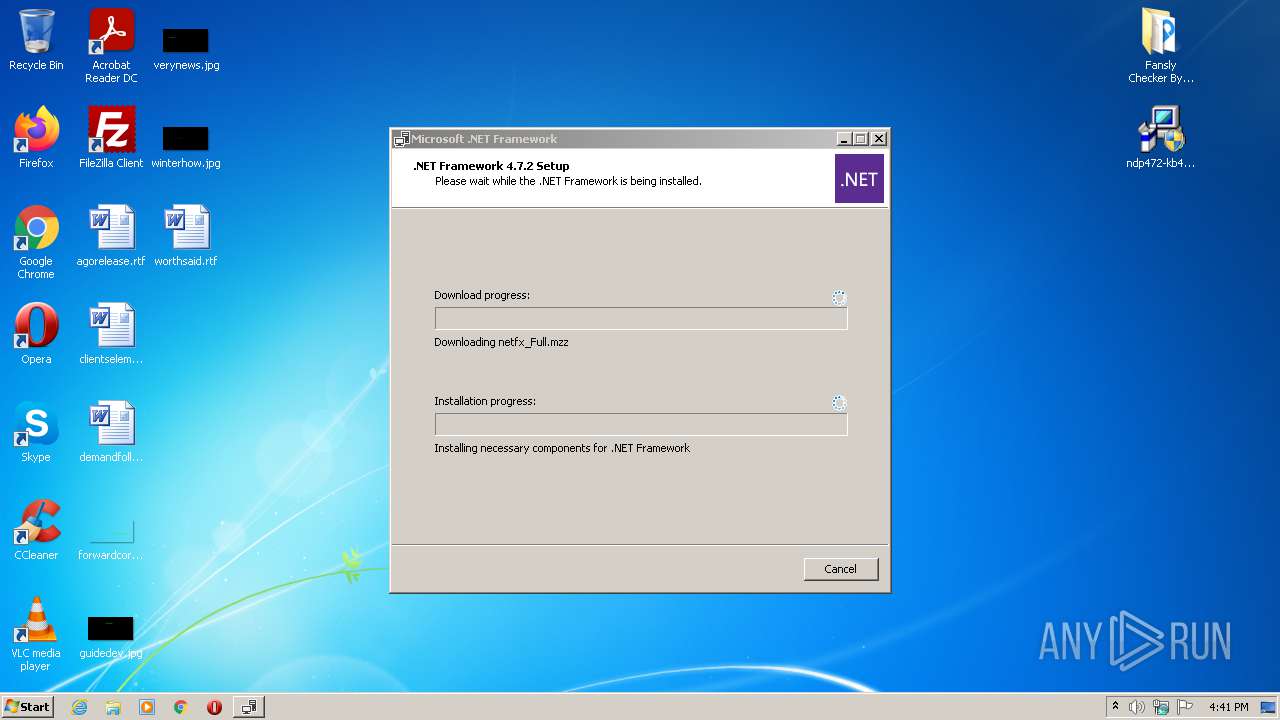This screenshot has height=720, width=1280.
Task: Select winterhow.jpg desktop file
Action: [x=186, y=146]
